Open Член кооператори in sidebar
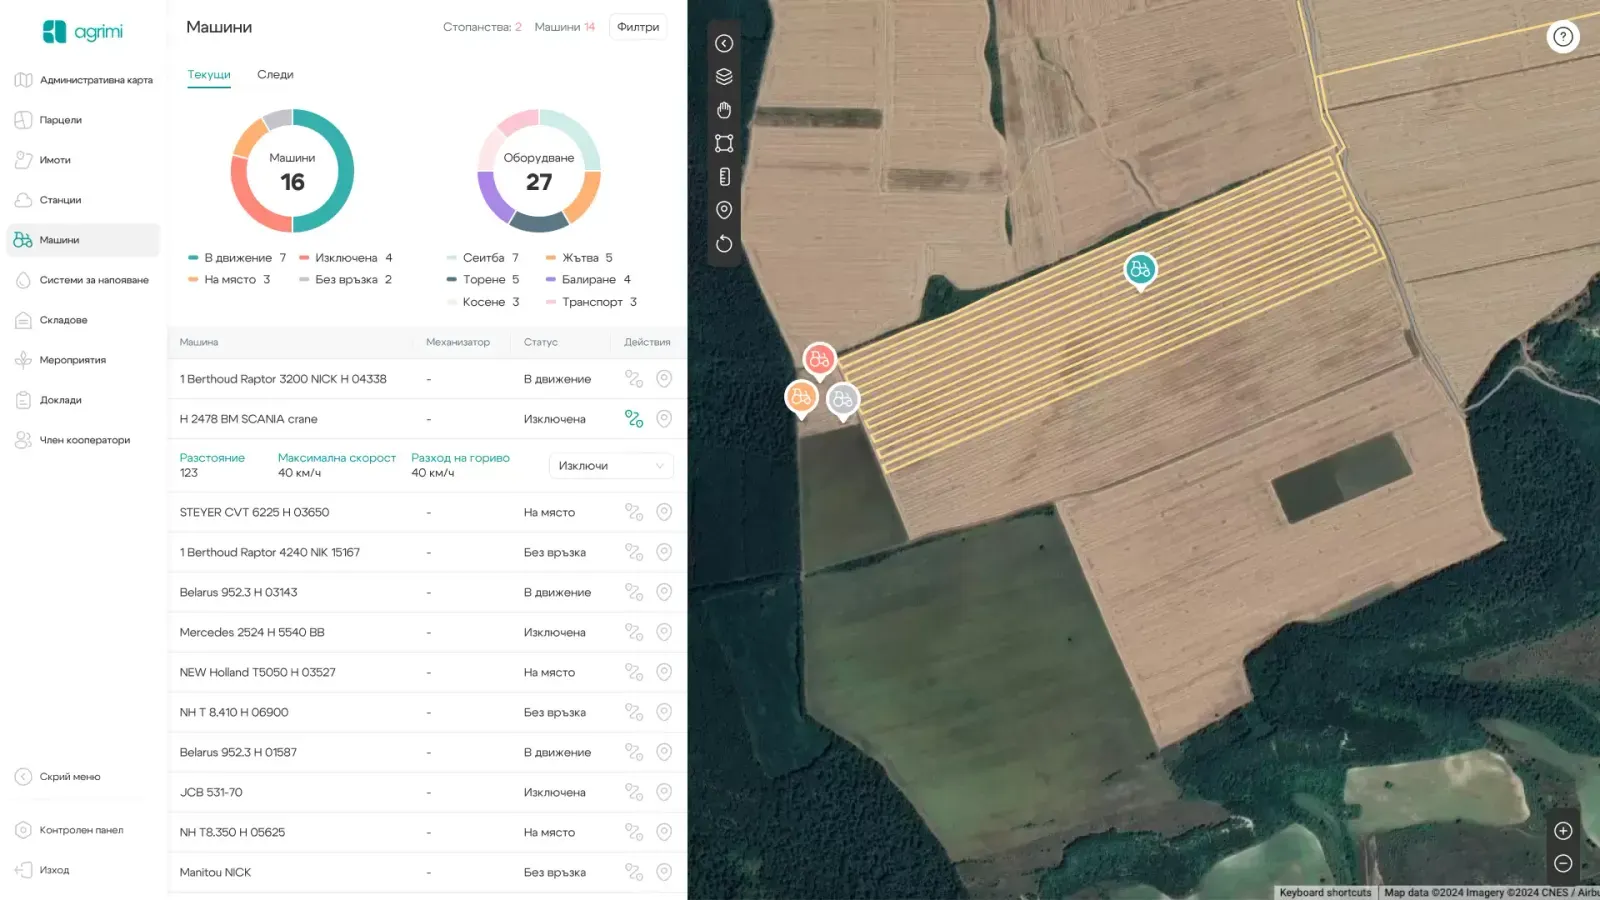 [x=84, y=440]
